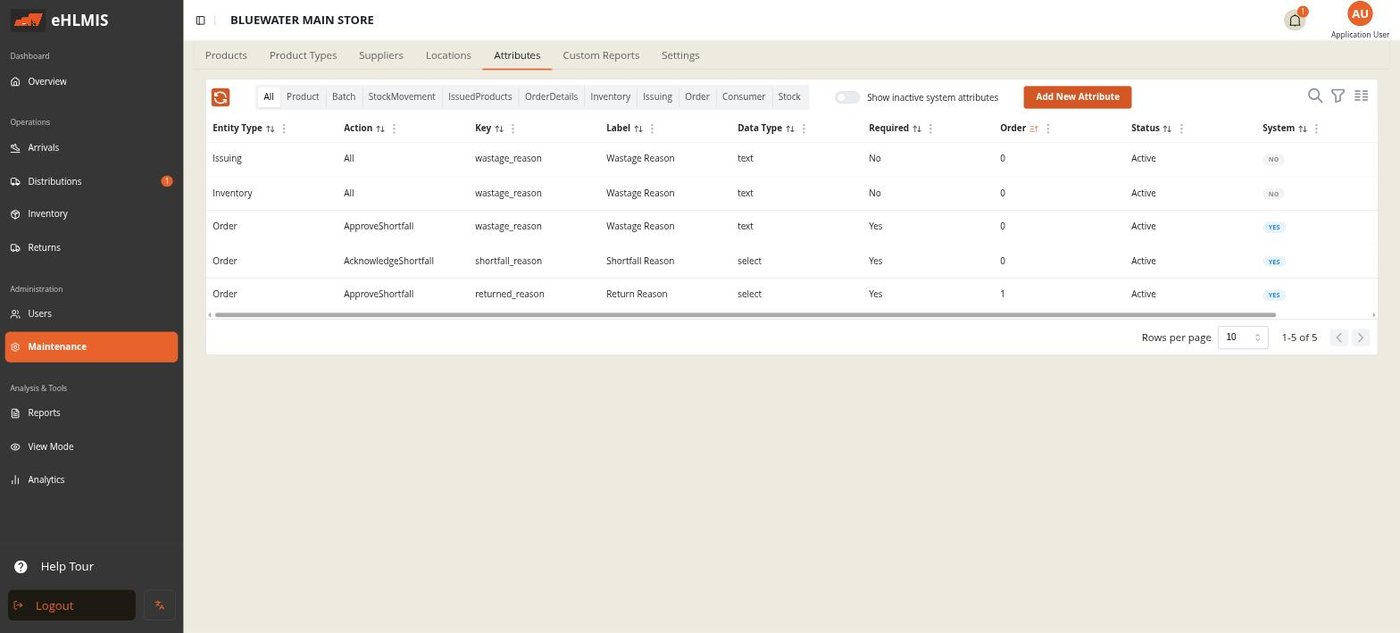This screenshot has height=633, width=1400.
Task: Sort by Key column arrows
Action: pyautogui.click(x=499, y=129)
